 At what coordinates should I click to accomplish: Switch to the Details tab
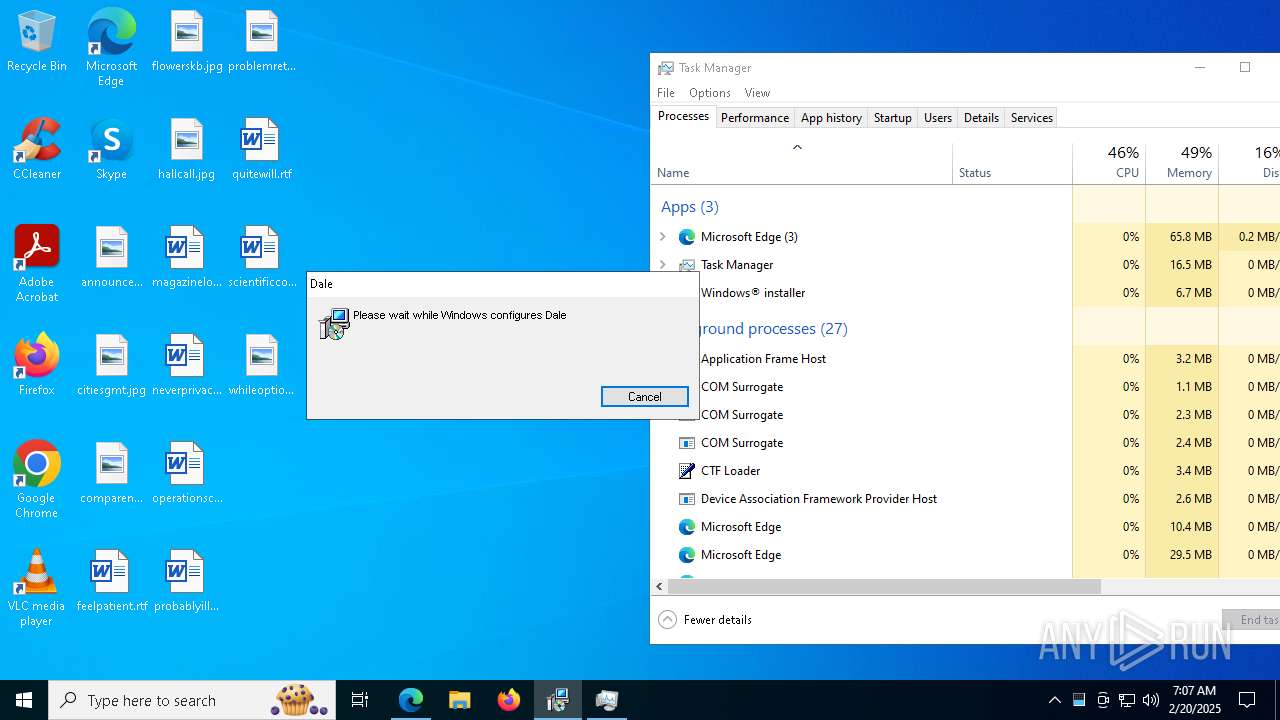[x=981, y=118]
